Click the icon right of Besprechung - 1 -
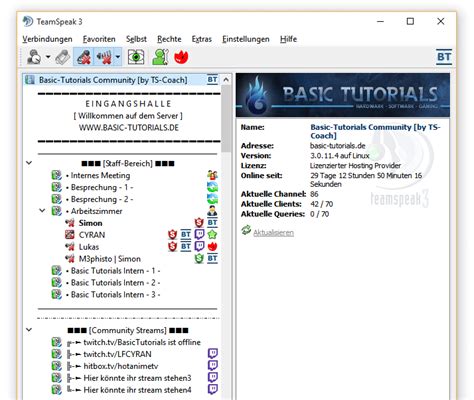 click(x=212, y=187)
